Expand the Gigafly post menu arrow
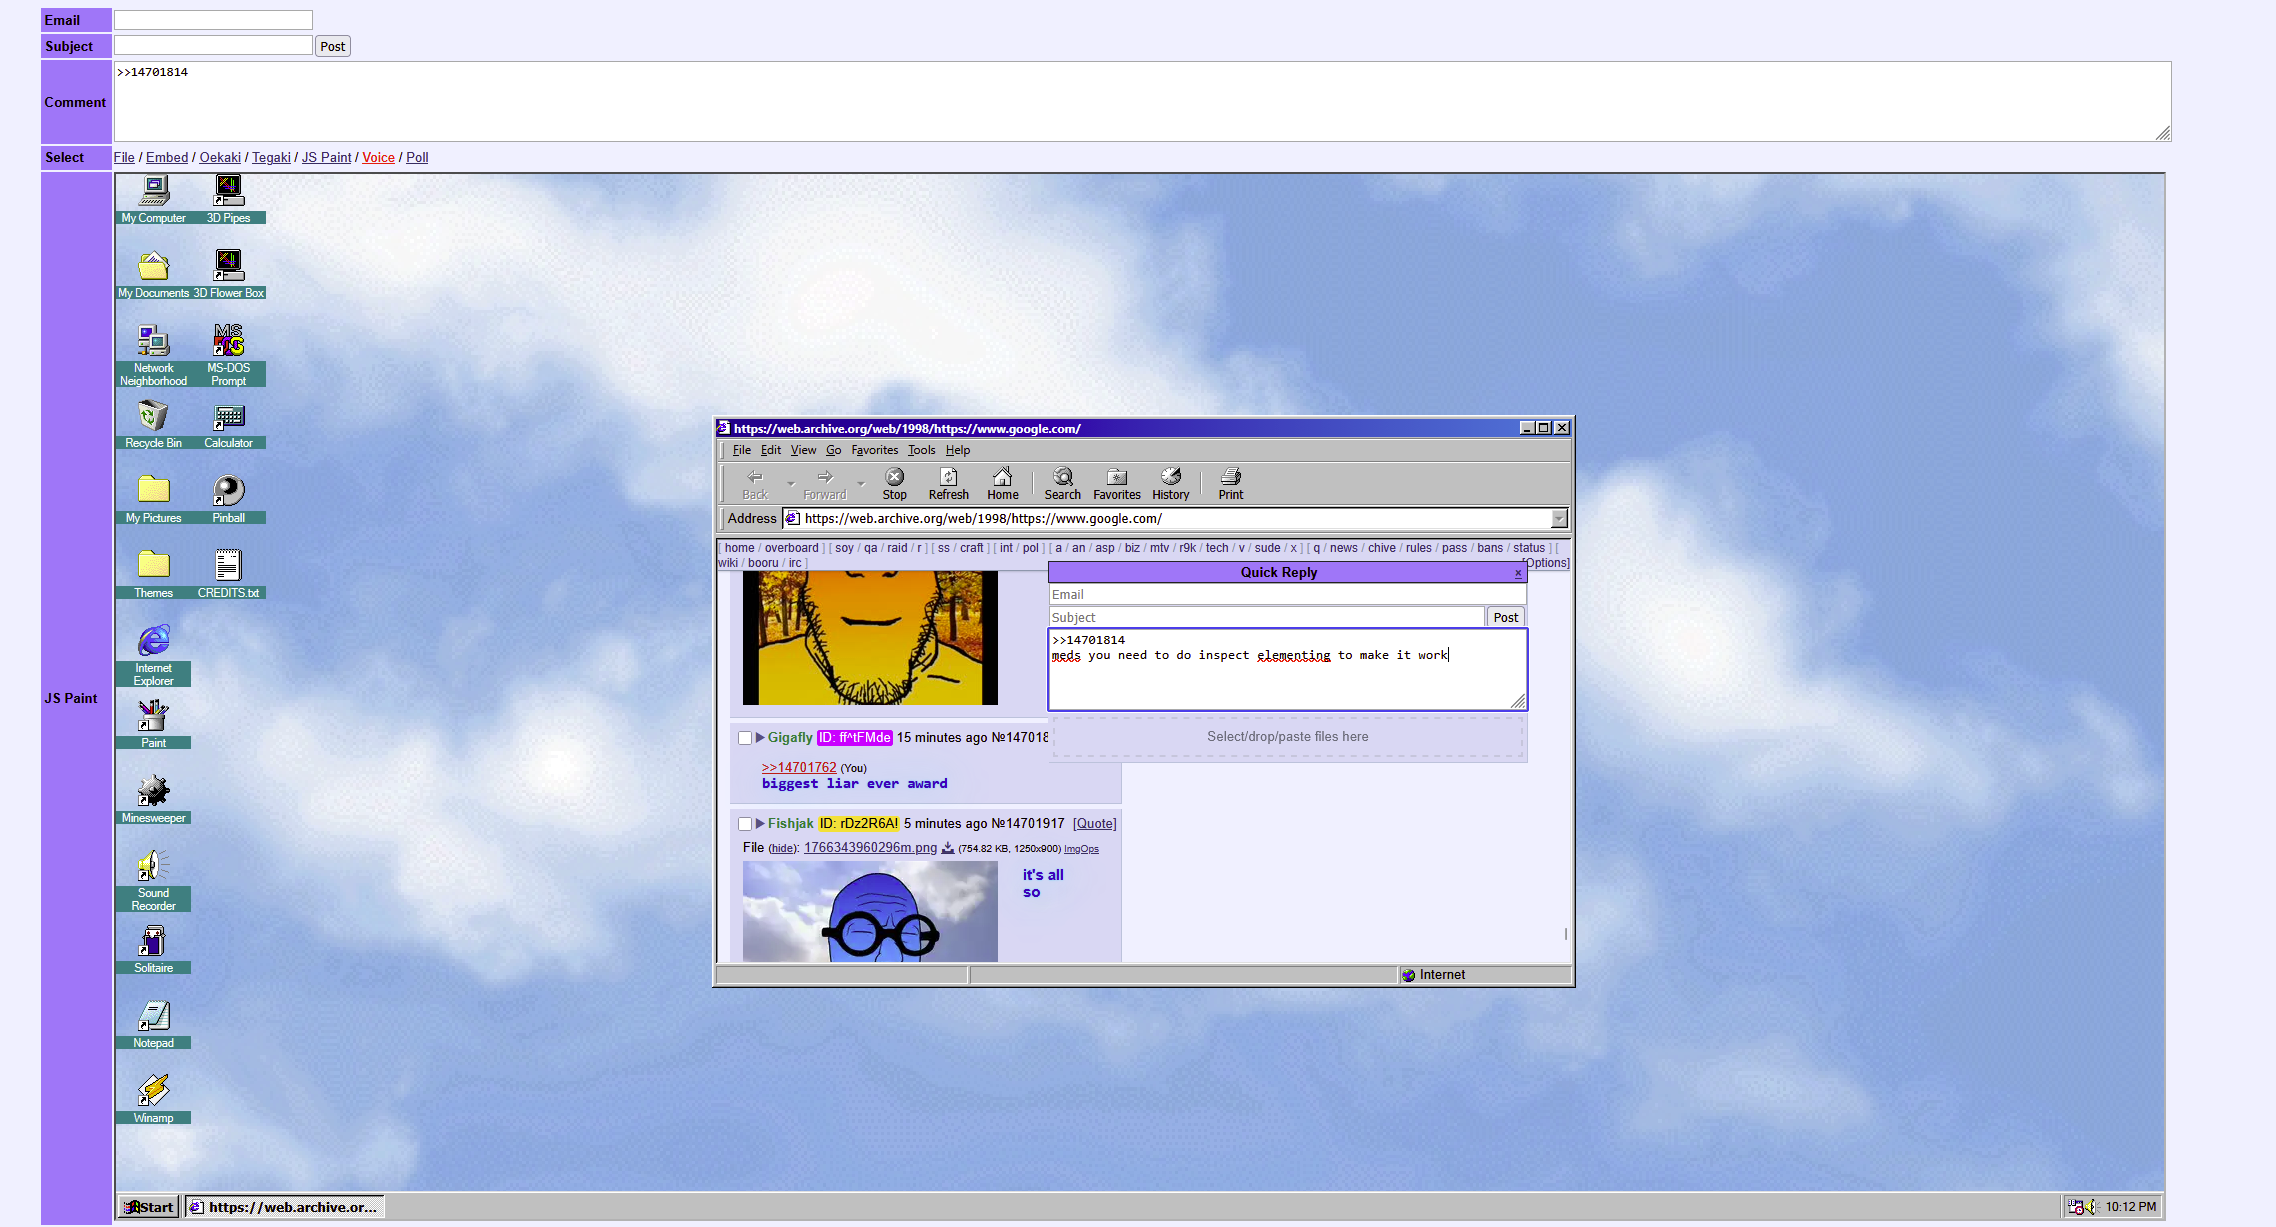Image resolution: width=2276 pixels, height=1227 pixels. coord(760,738)
